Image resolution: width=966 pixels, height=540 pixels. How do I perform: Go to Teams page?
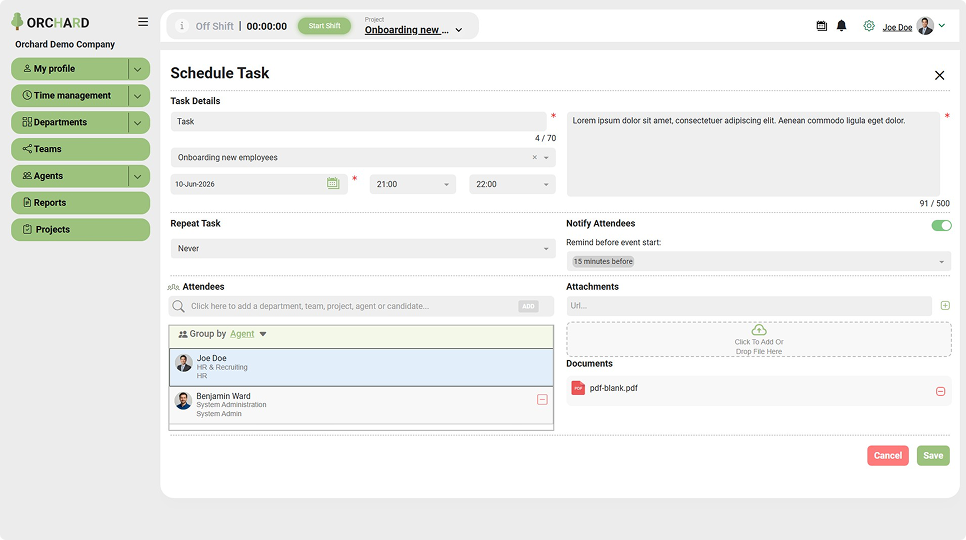click(x=80, y=149)
